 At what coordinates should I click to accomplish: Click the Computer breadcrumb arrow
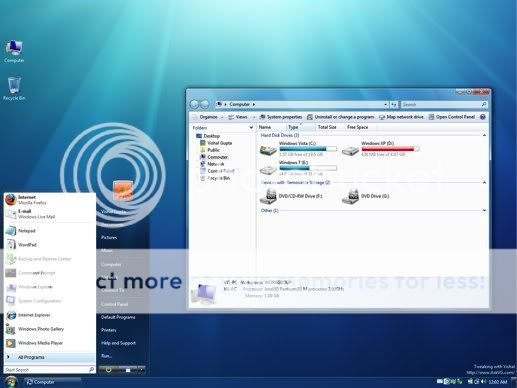point(254,104)
